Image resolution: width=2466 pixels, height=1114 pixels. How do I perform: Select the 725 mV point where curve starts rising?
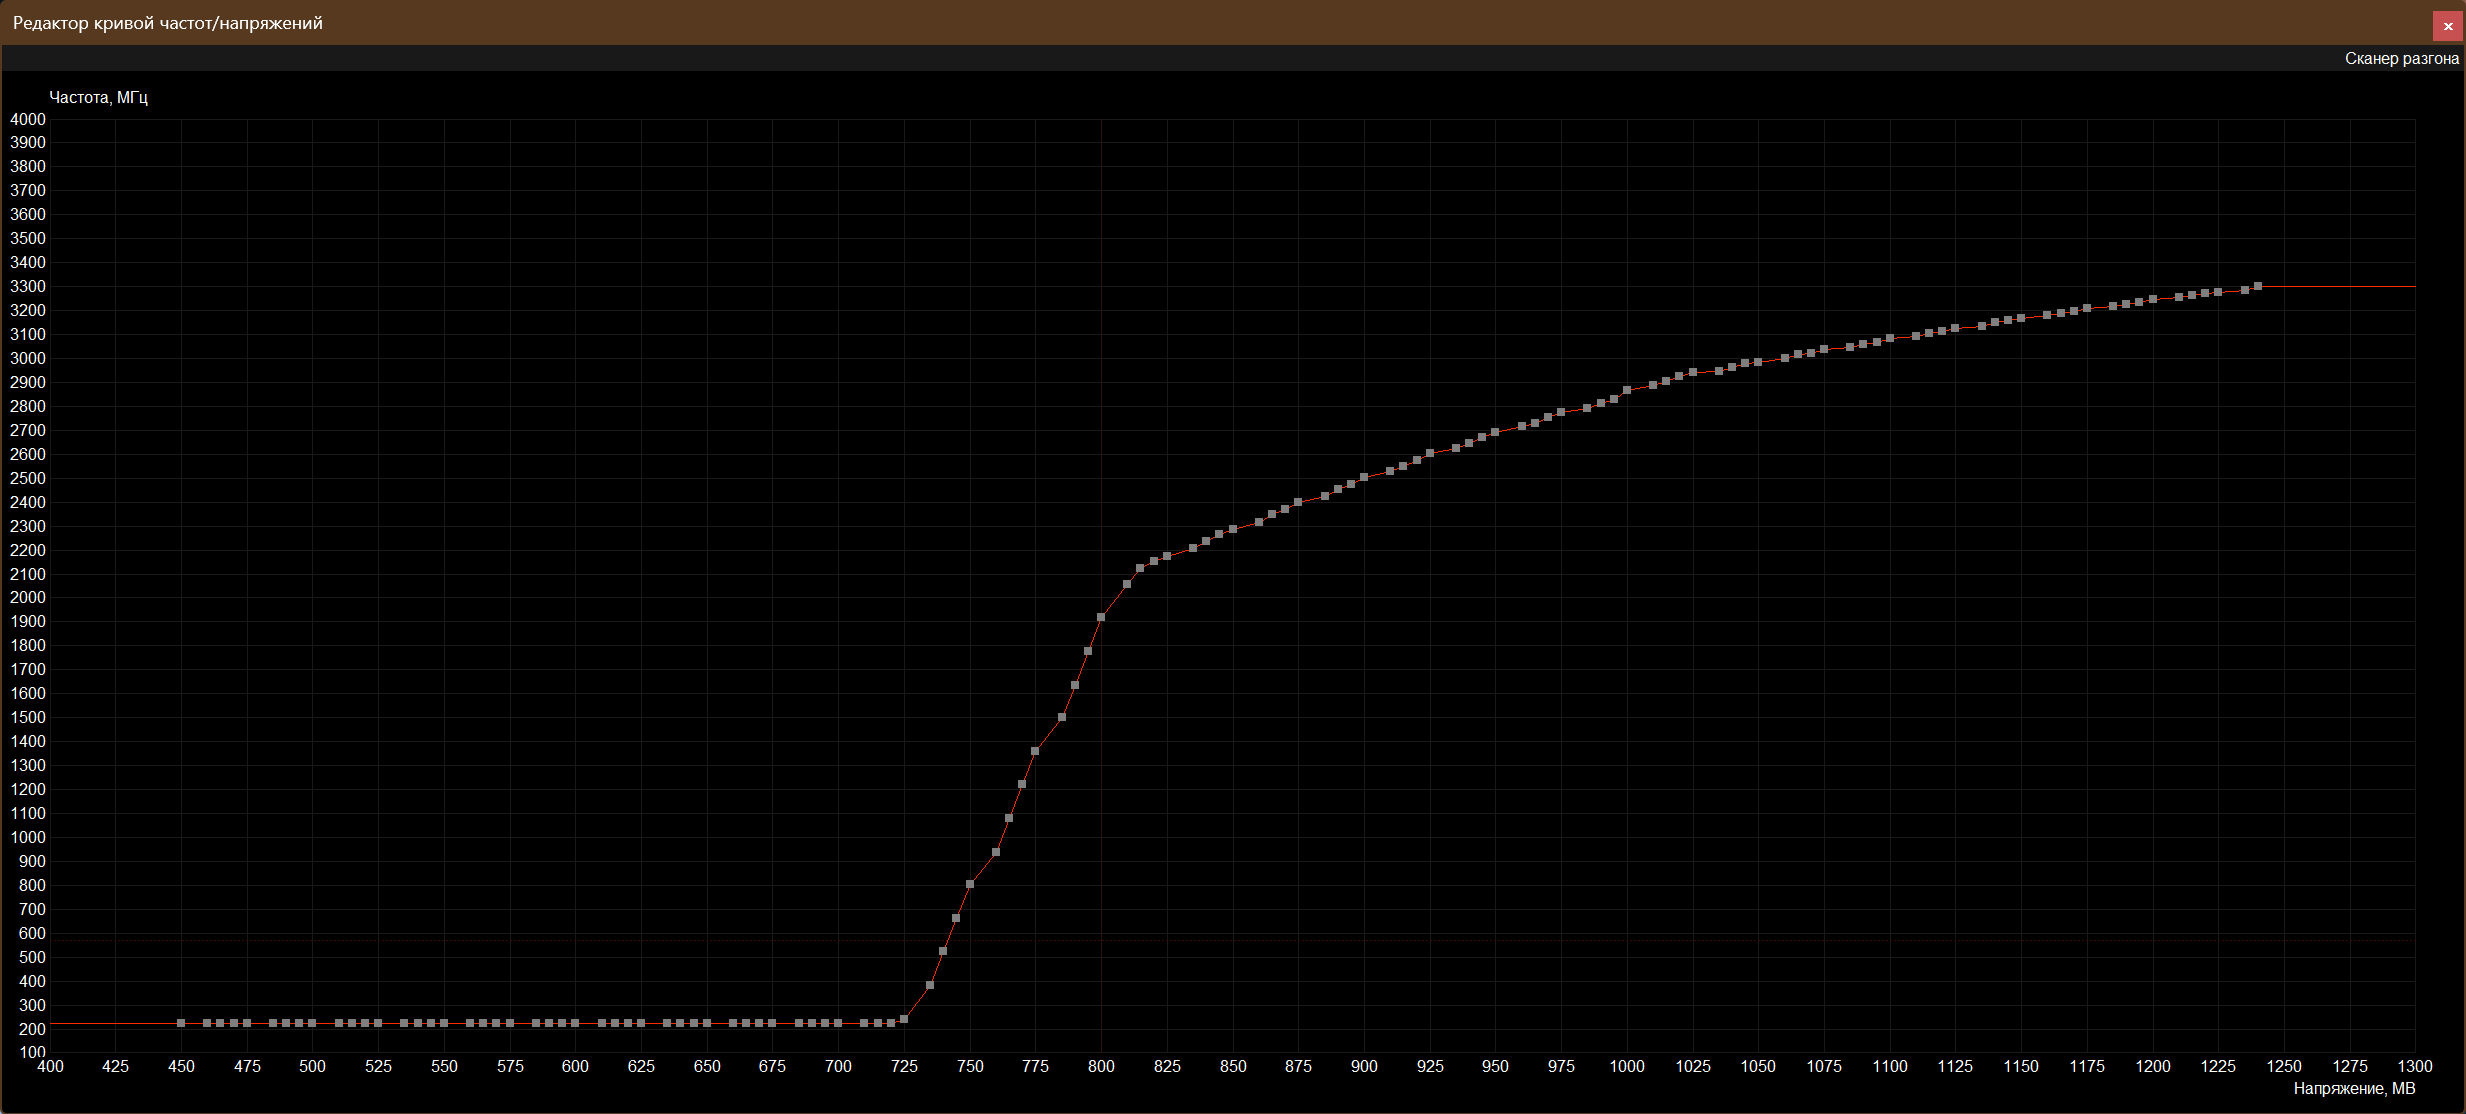904,1019
